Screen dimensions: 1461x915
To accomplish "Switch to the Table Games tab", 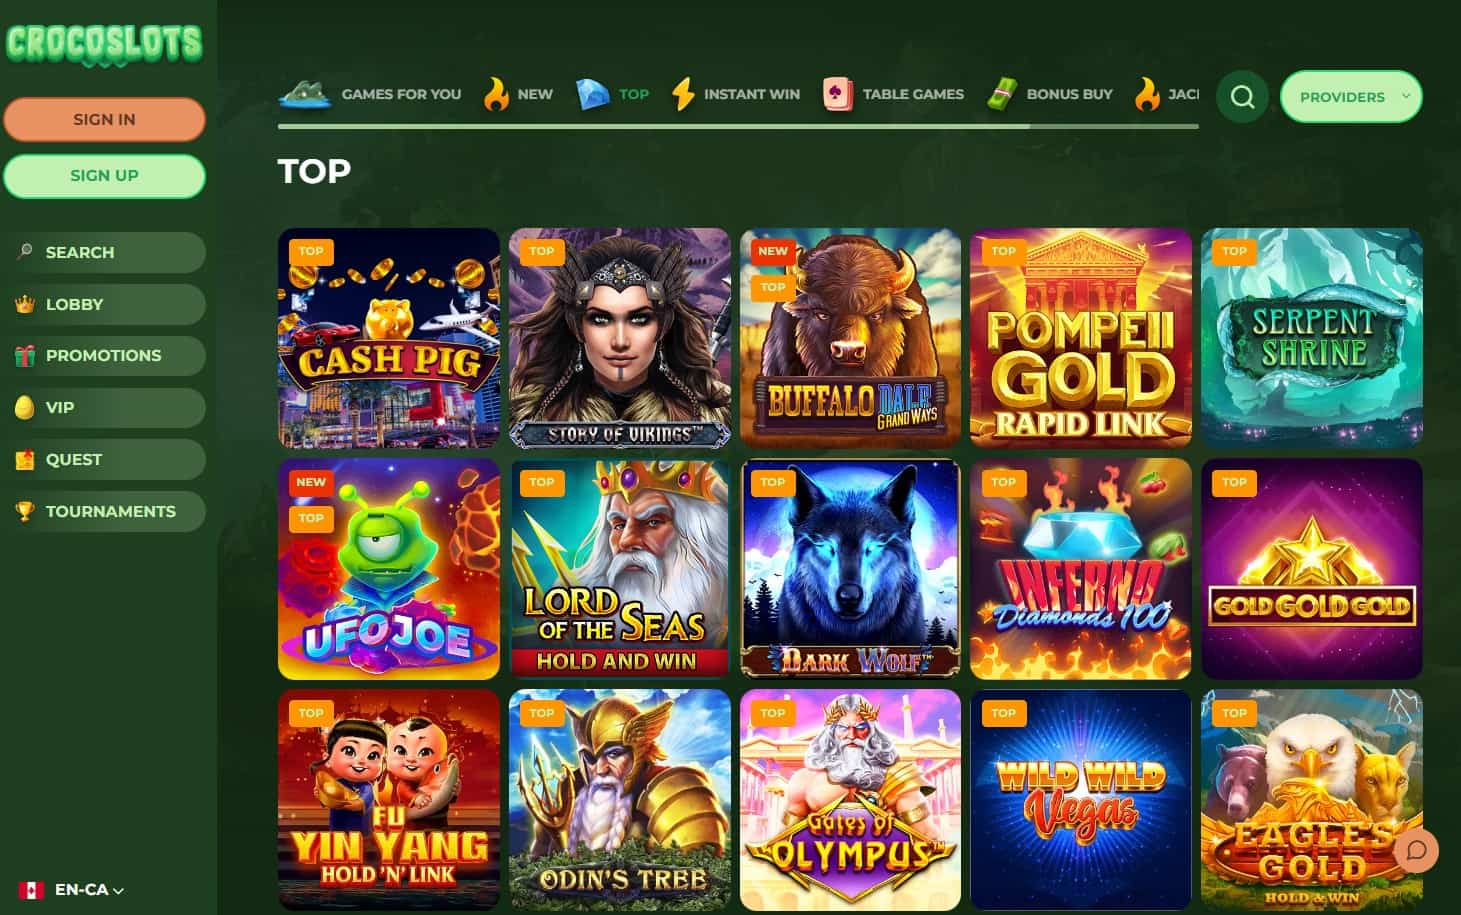I will 892,94.
